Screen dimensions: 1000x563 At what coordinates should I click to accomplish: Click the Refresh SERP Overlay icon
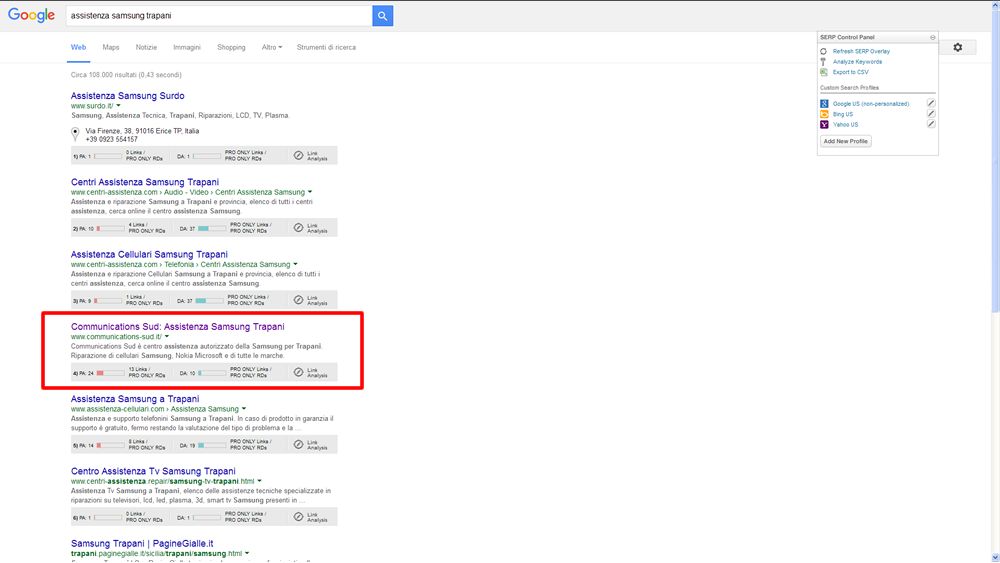(x=823, y=51)
